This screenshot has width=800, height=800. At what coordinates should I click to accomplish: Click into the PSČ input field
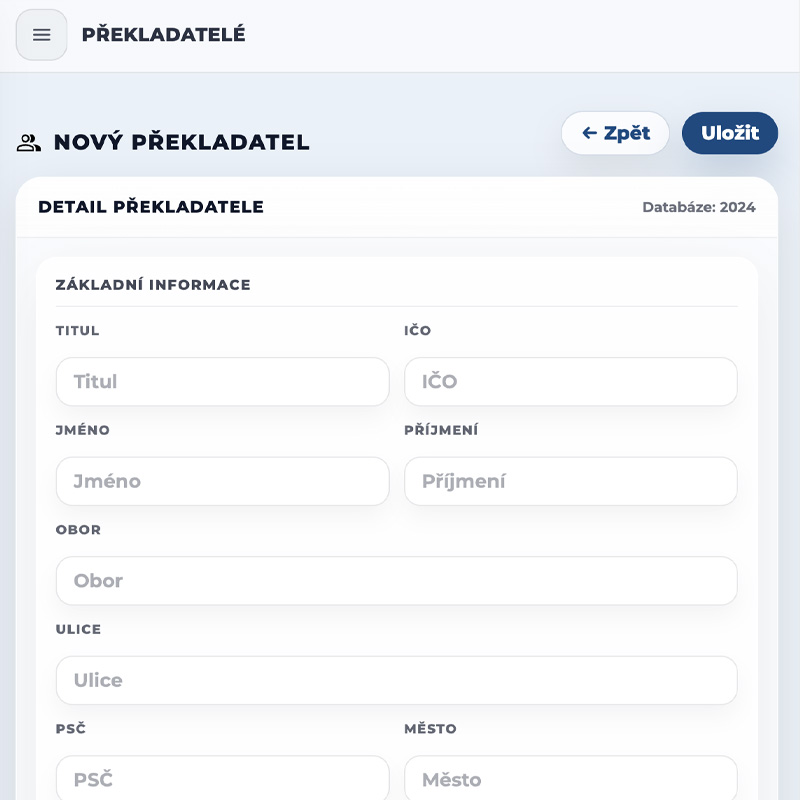coord(222,779)
